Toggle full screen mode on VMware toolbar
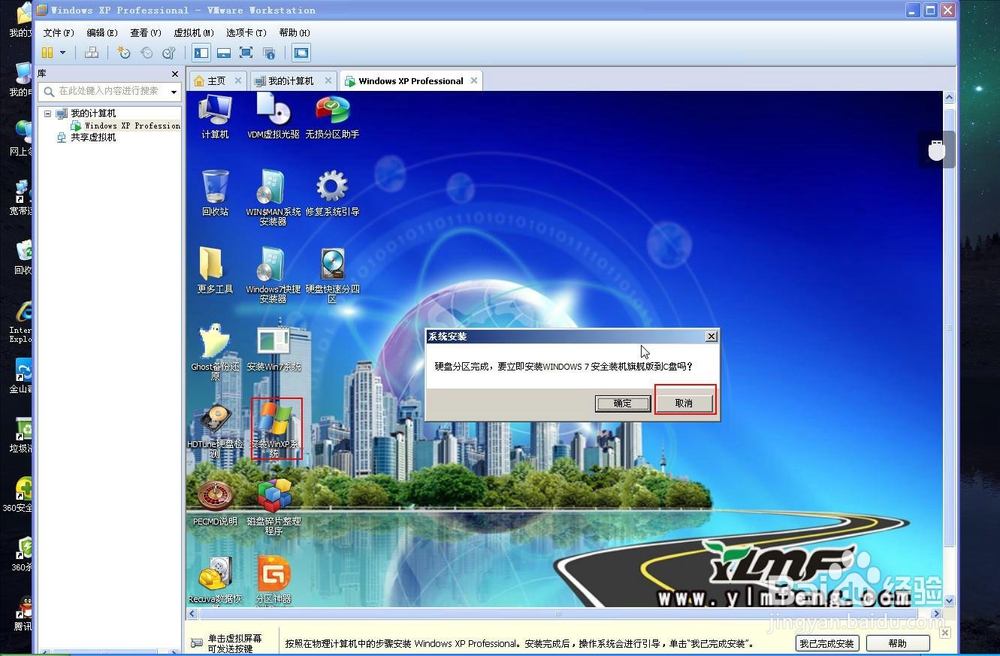Screen dimensions: 1000x656 [x=245, y=53]
